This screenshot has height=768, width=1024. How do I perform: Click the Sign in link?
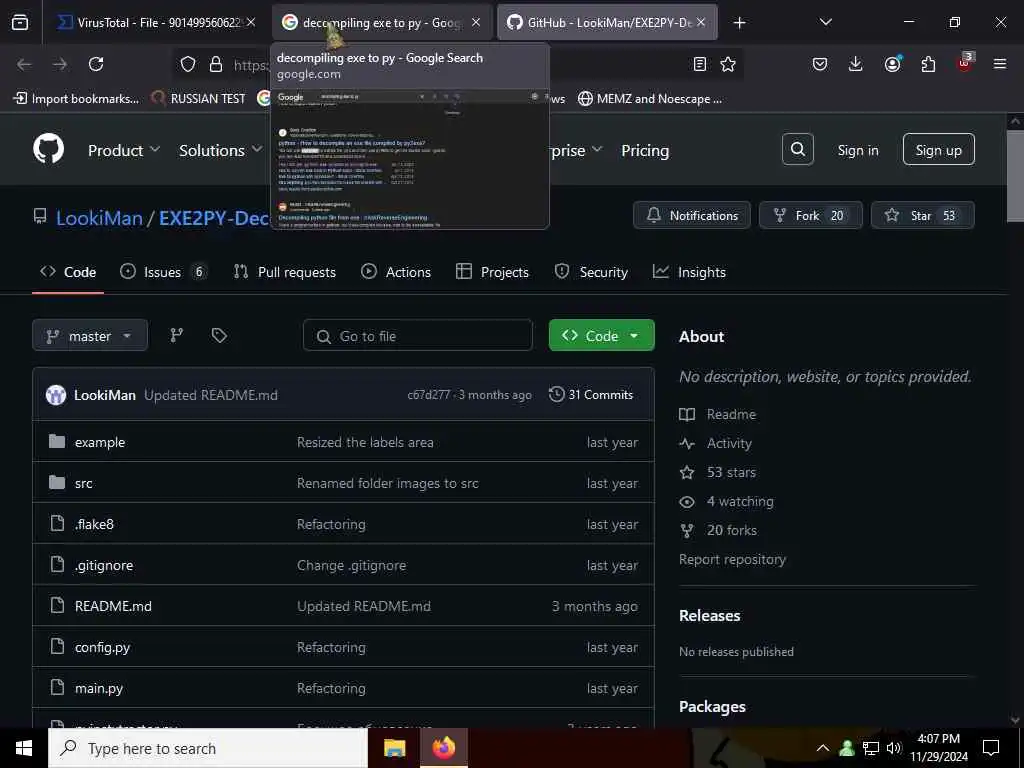click(x=857, y=150)
